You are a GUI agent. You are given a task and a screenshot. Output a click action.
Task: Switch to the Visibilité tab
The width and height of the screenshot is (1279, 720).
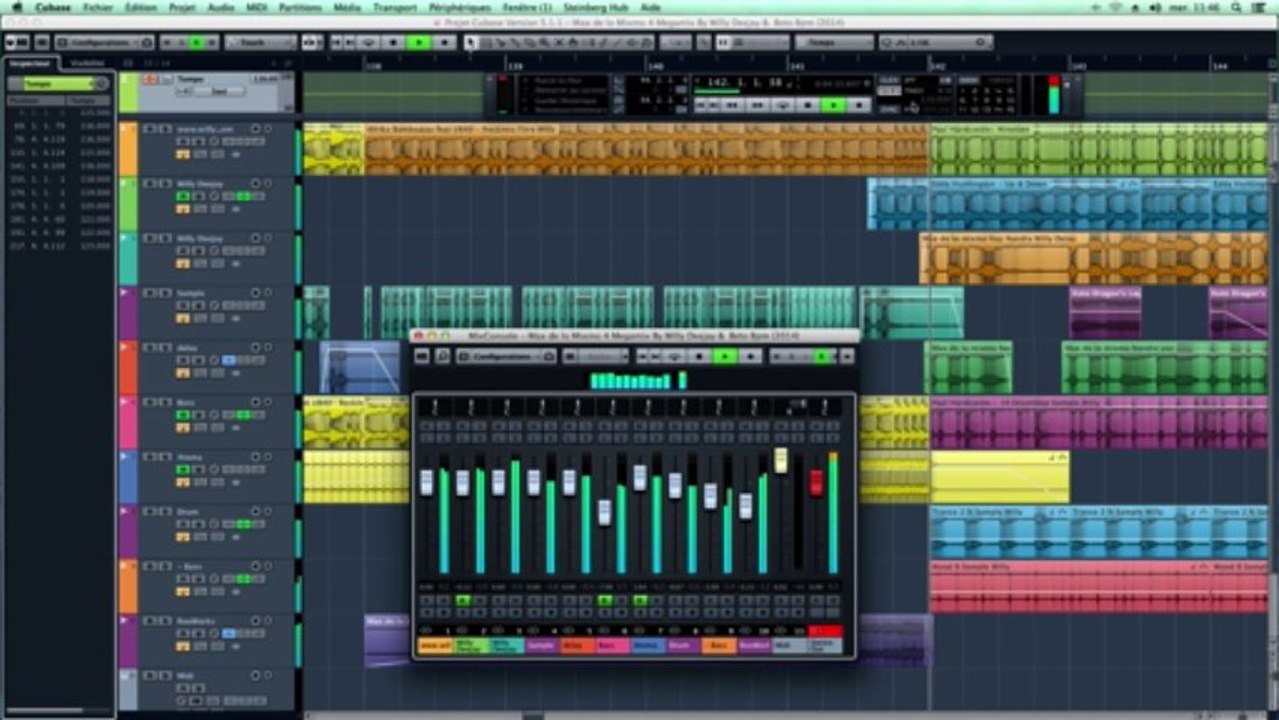coord(87,62)
